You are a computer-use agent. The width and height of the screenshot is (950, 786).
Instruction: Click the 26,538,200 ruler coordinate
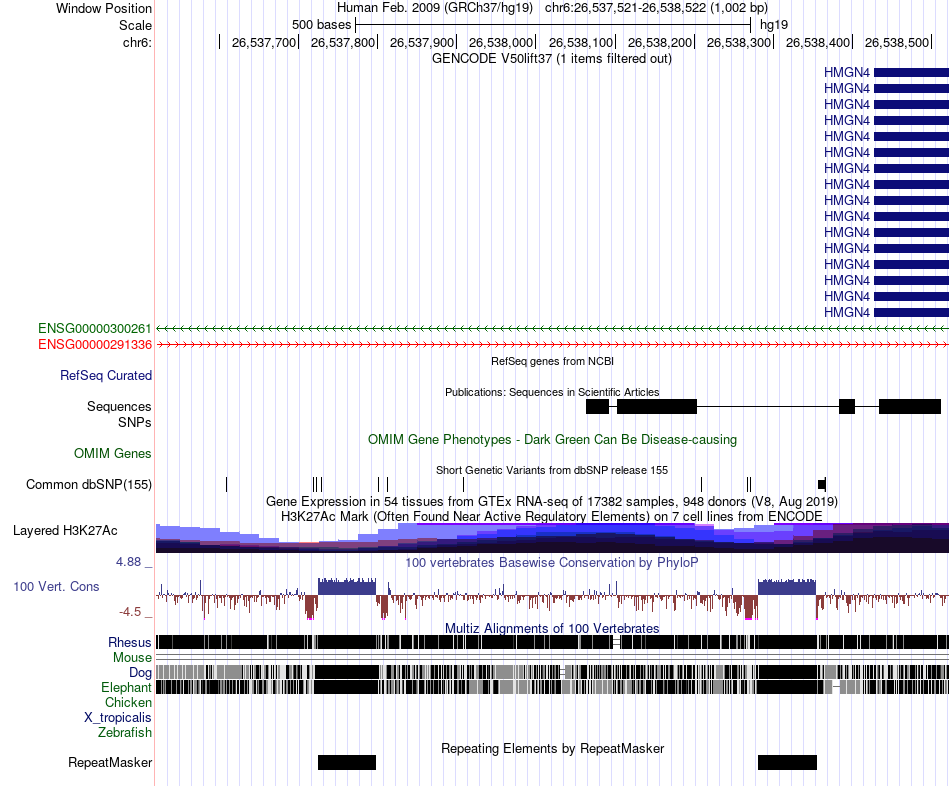tap(659, 42)
